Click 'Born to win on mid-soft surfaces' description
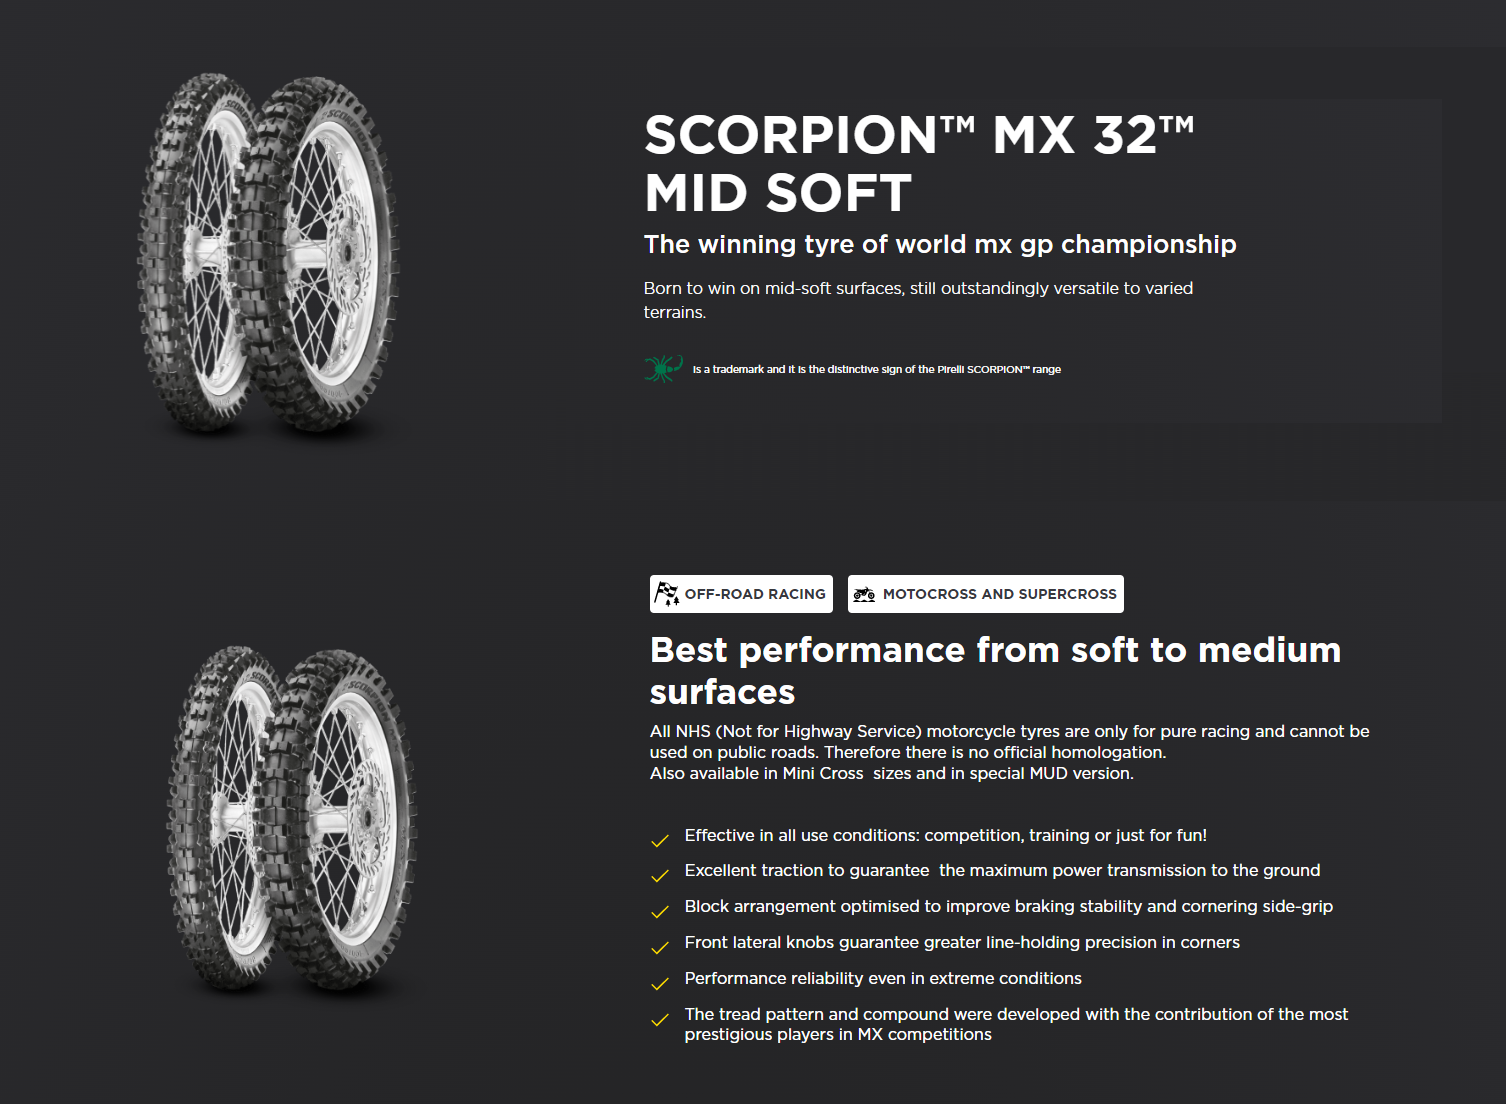 918,300
